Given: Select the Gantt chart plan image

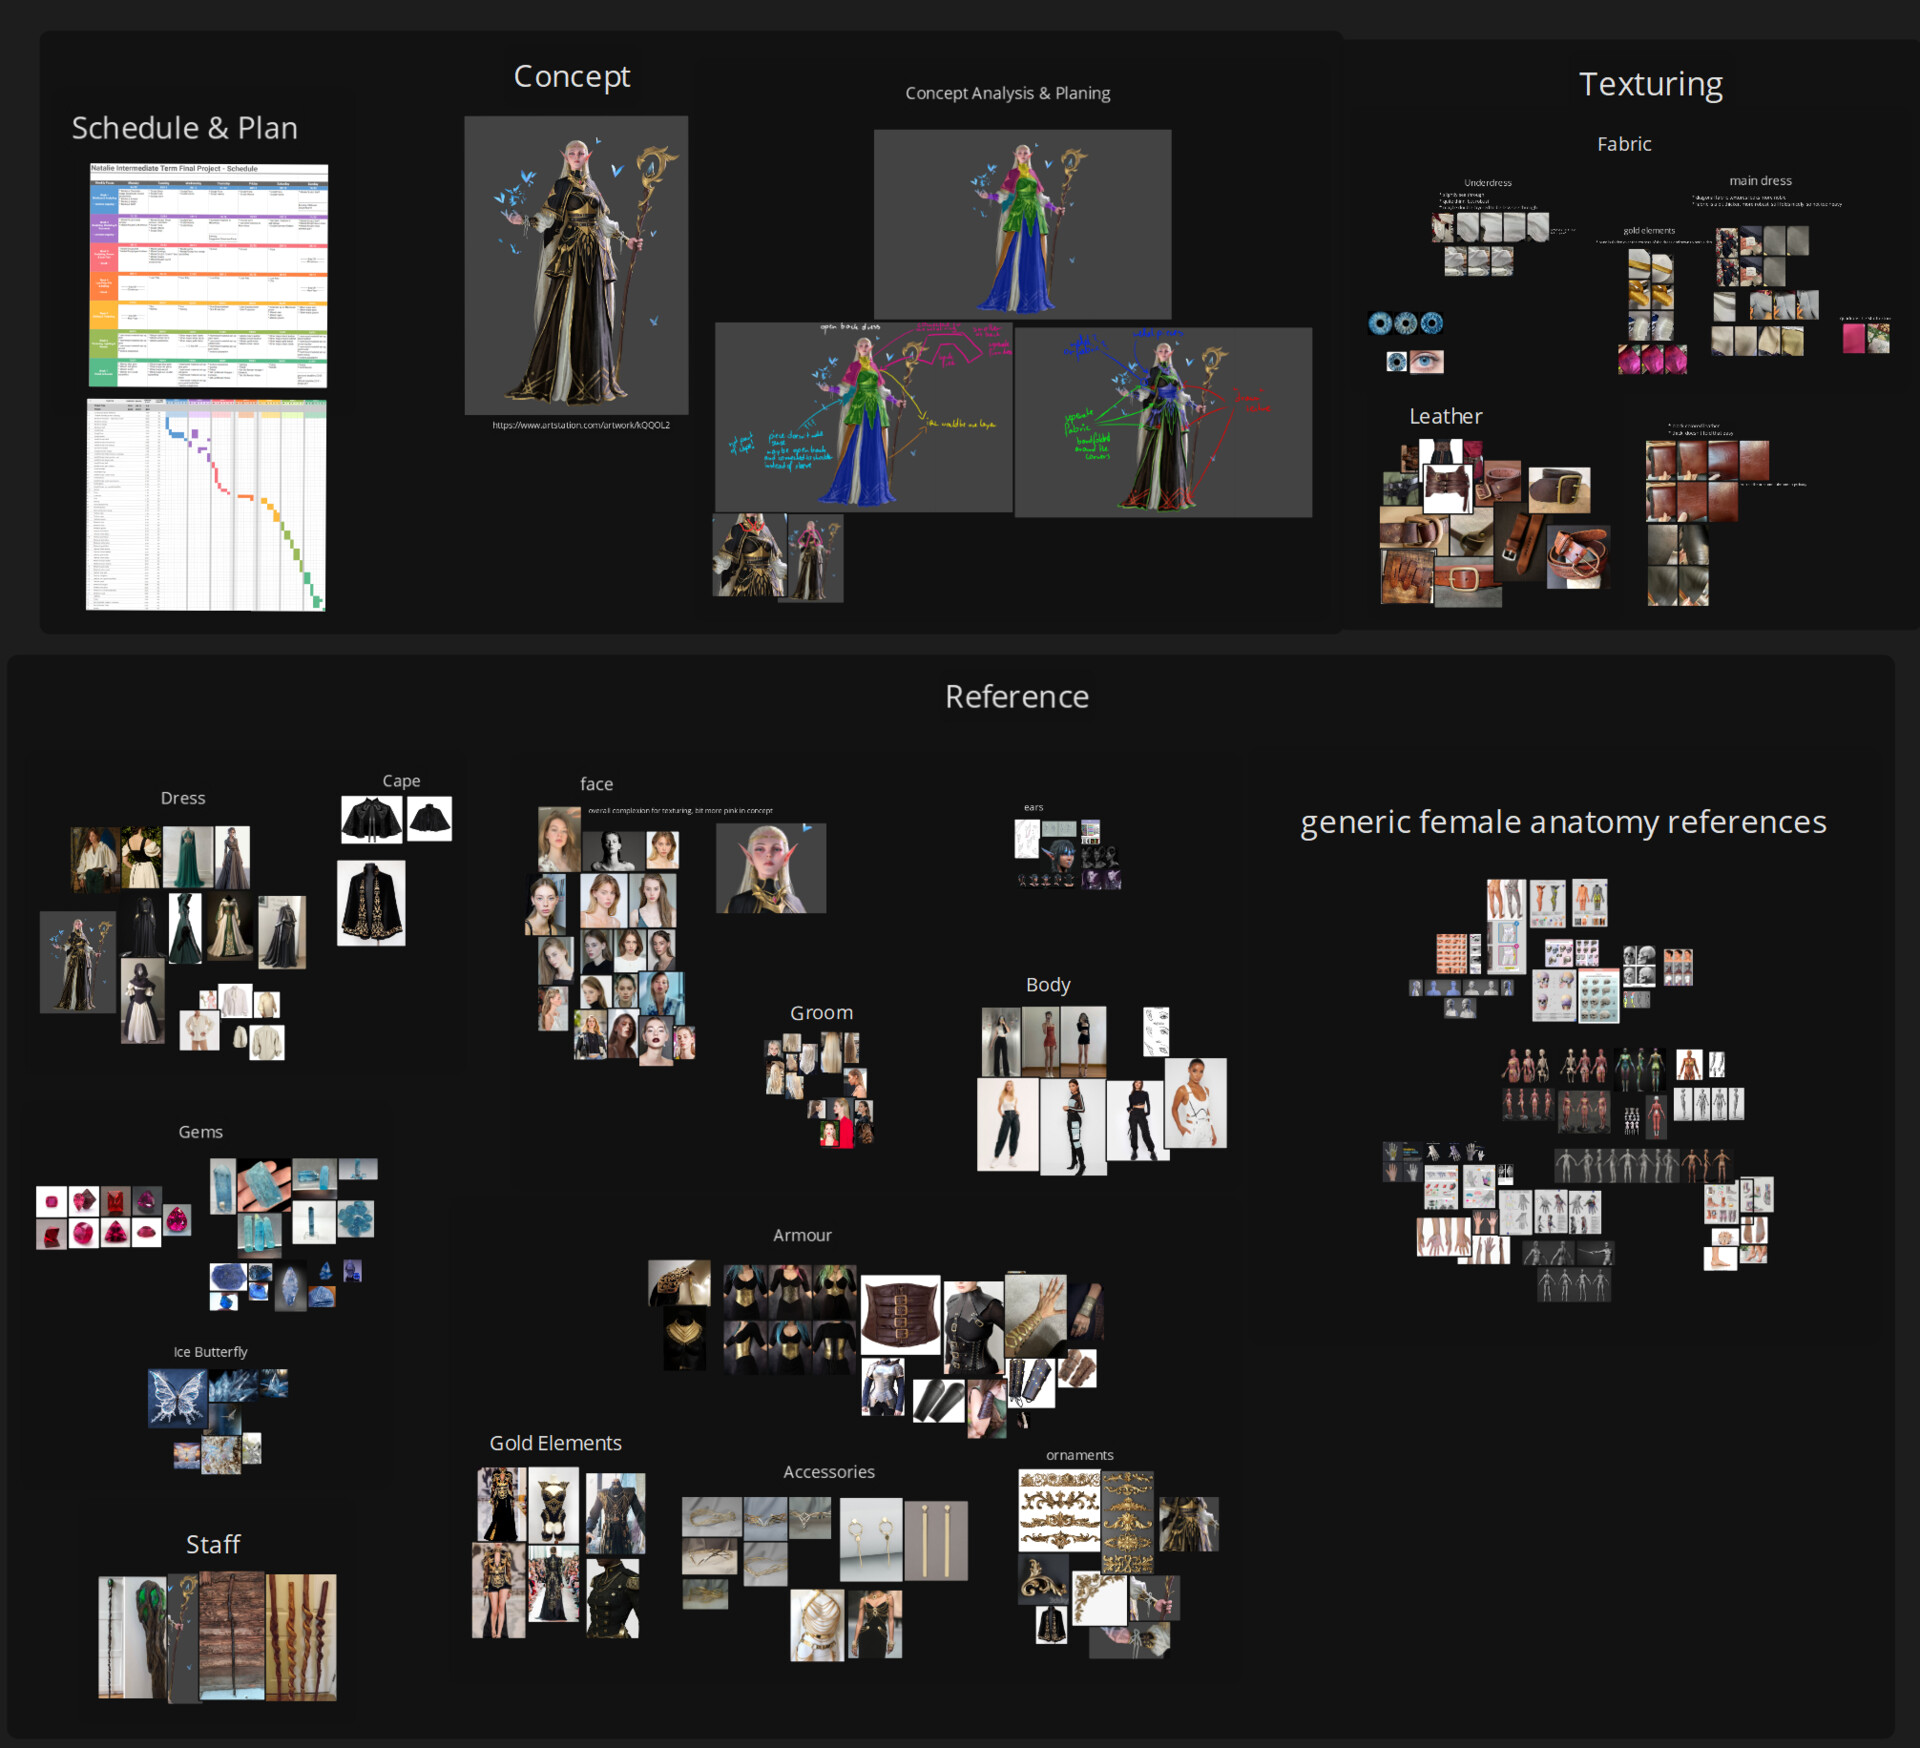Looking at the screenshot, I should tap(206, 505).
